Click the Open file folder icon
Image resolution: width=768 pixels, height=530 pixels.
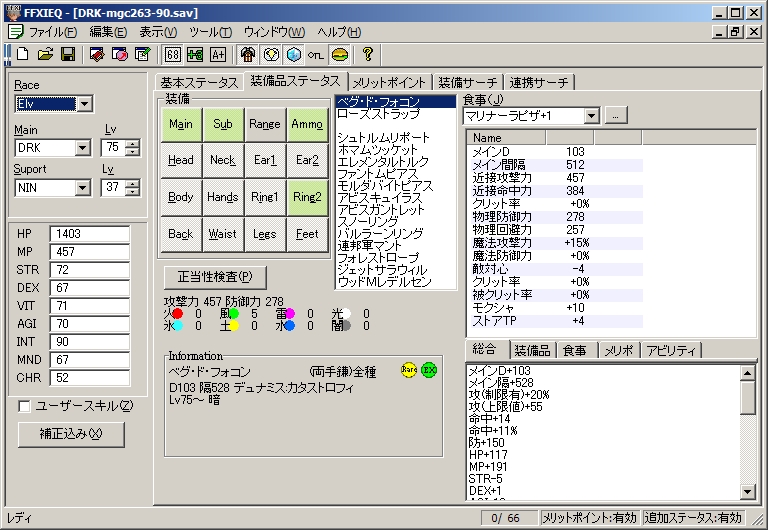45,54
